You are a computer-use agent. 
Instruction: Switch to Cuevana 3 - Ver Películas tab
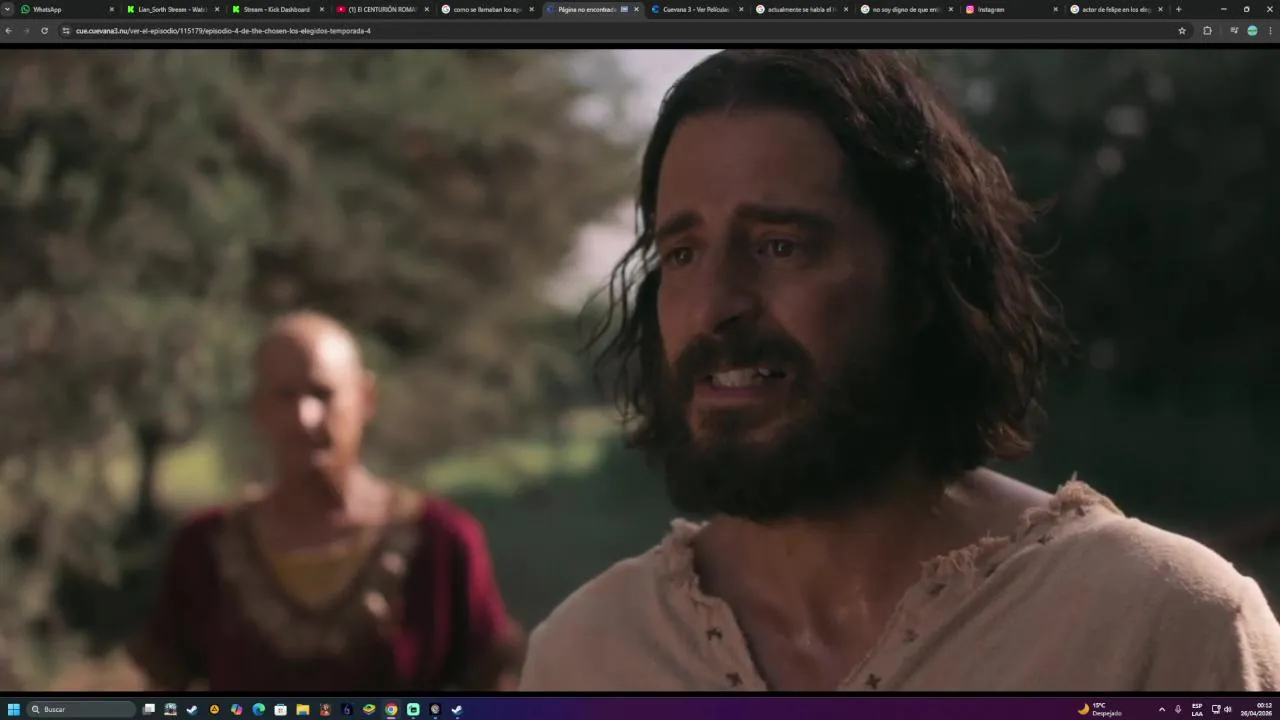(697, 9)
